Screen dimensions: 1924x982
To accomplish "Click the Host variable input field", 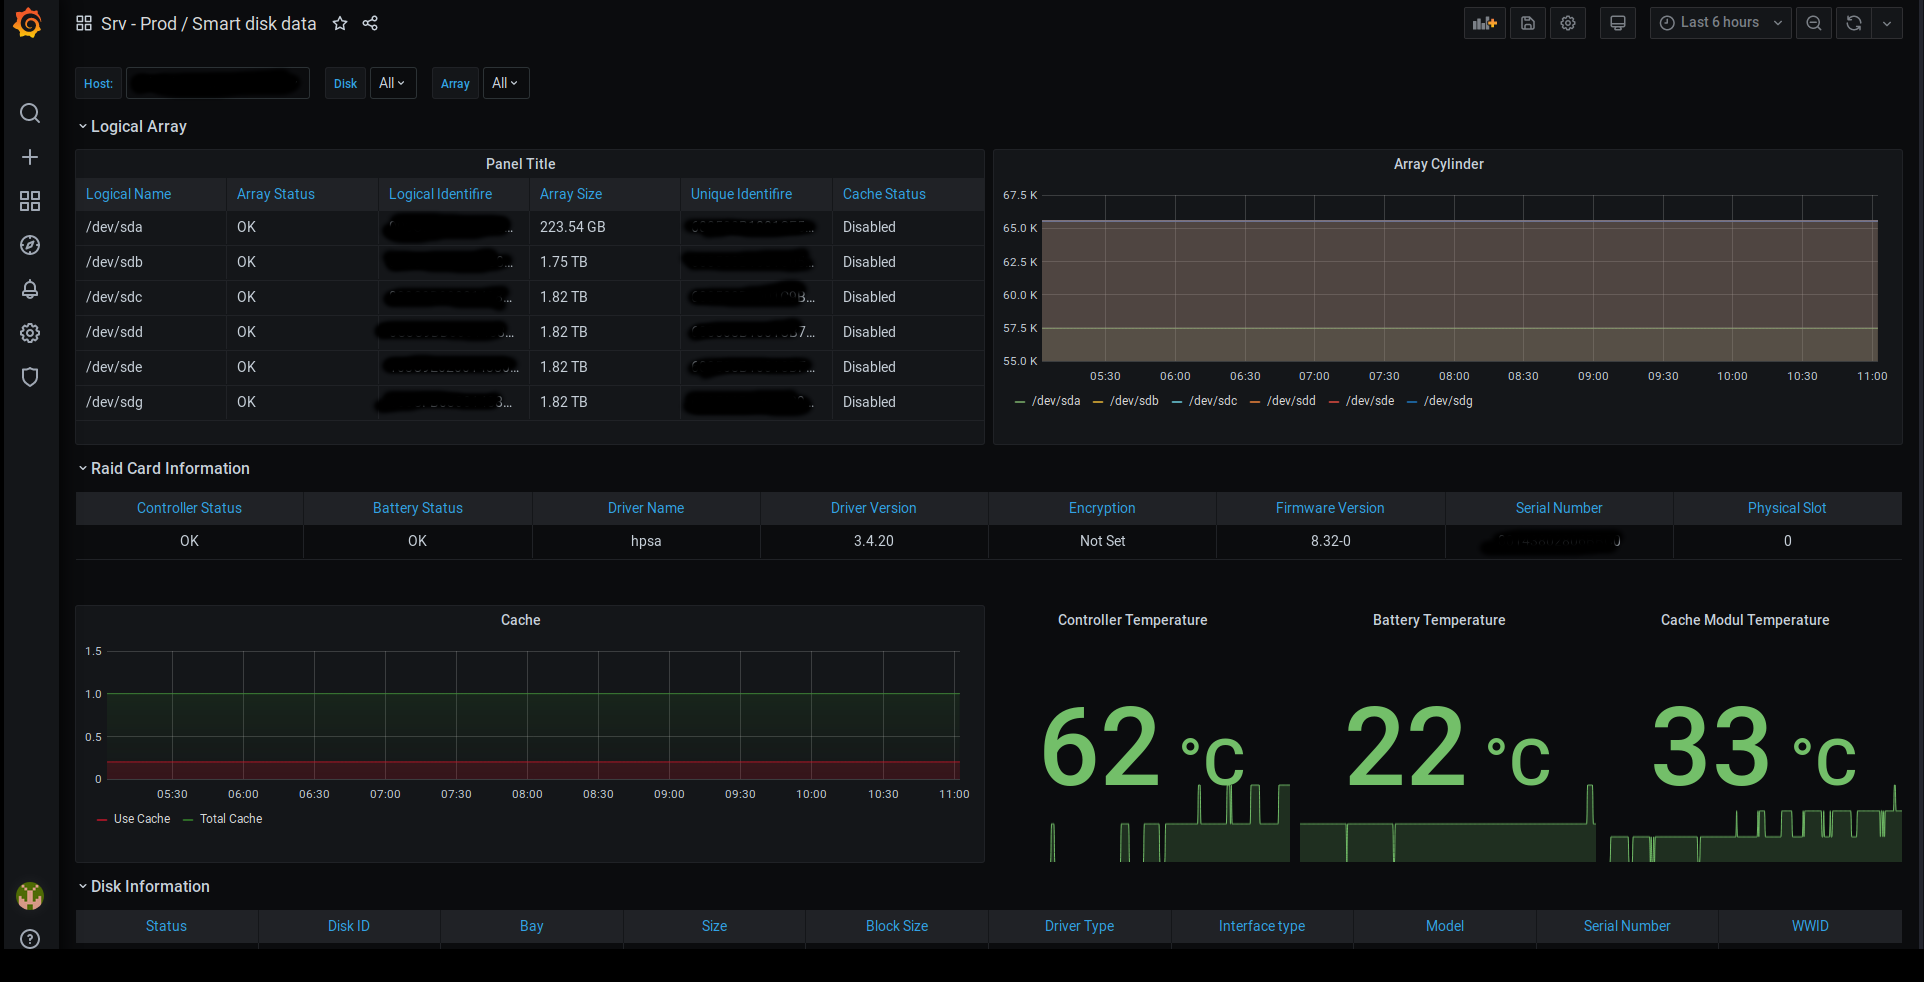I will coord(218,83).
